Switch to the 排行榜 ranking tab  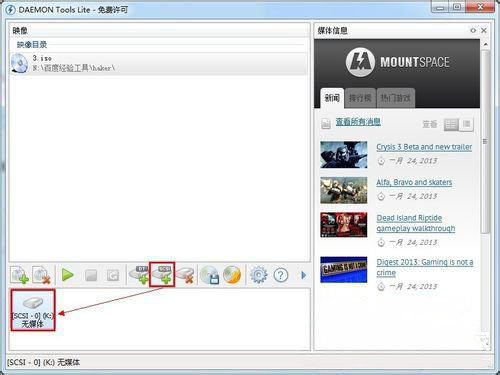click(360, 98)
